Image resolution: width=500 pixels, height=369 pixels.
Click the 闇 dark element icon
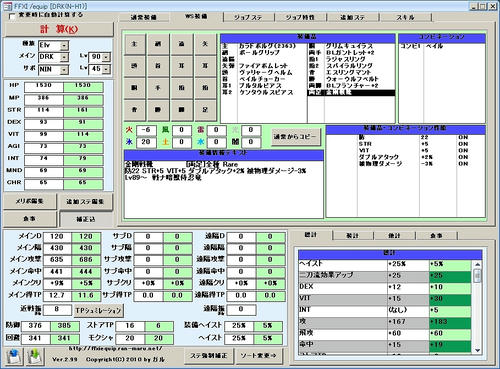tap(235, 142)
